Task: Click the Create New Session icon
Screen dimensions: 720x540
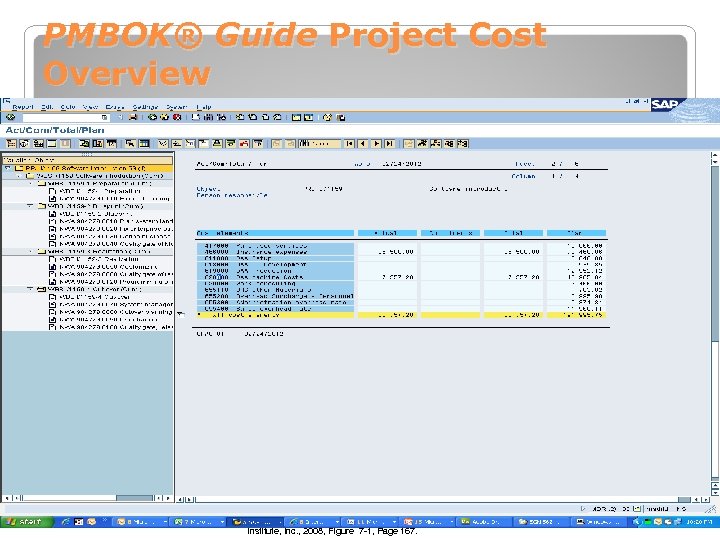Action: point(296,118)
